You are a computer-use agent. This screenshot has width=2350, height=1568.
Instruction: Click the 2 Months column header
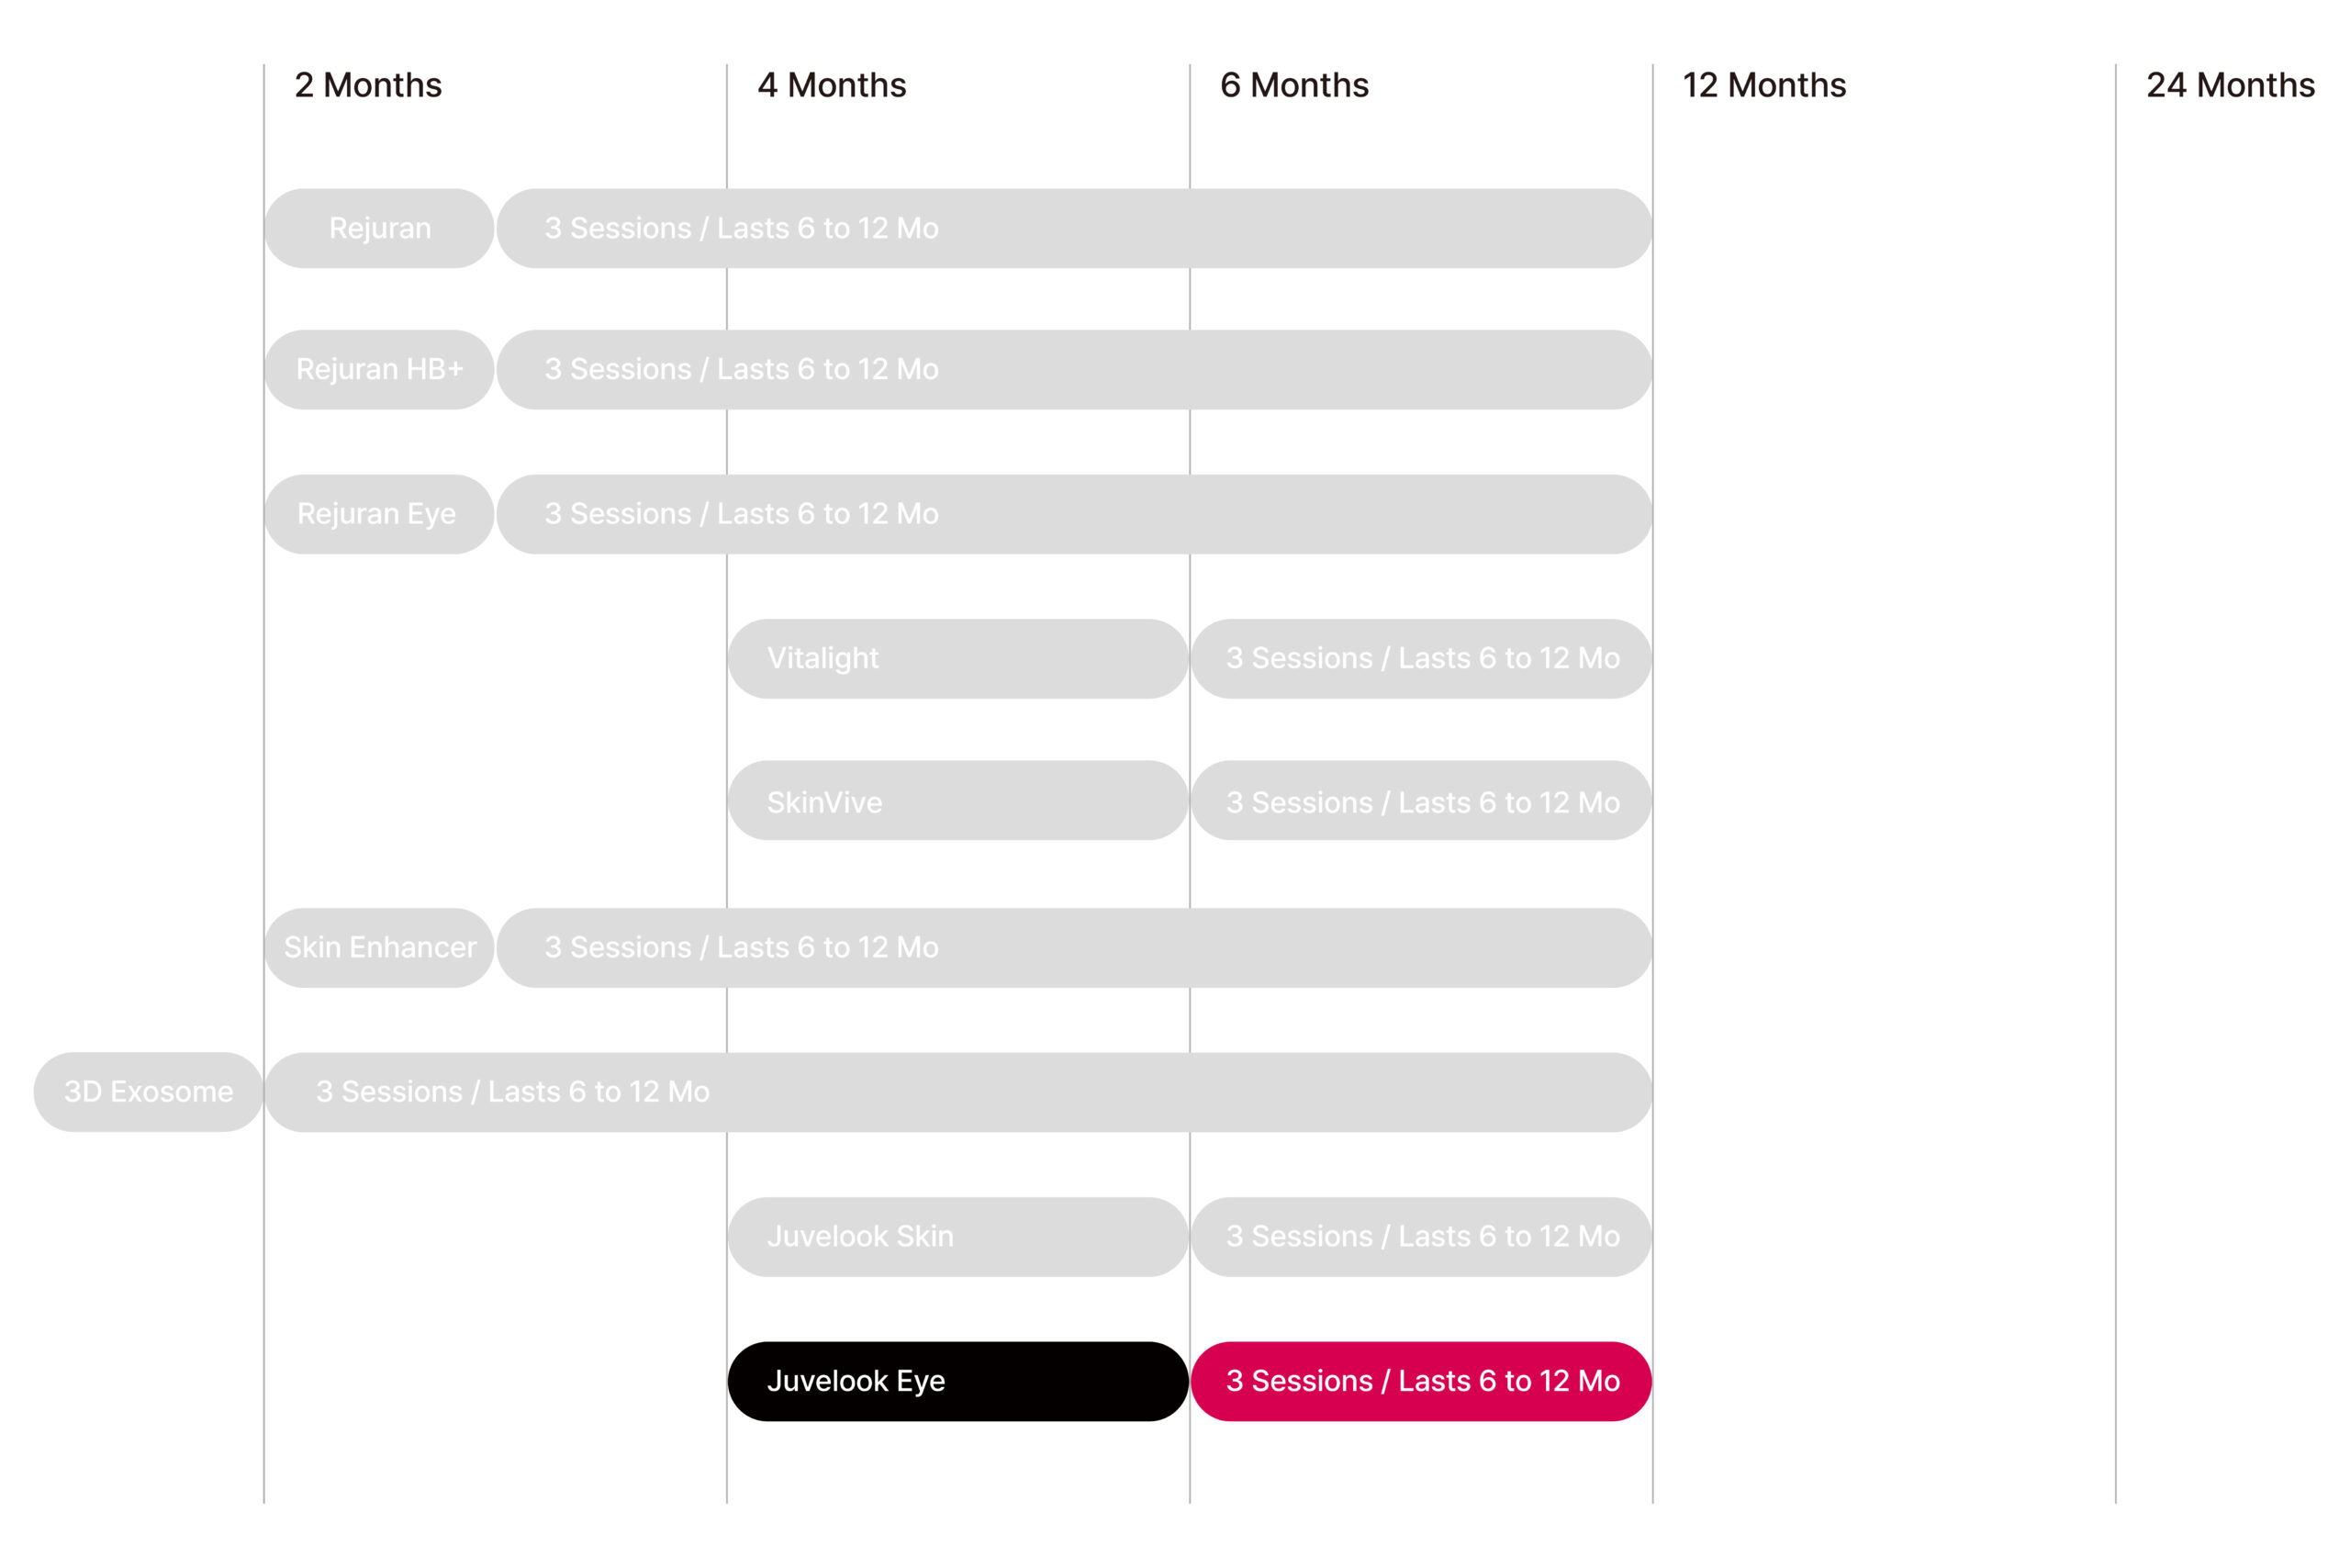tap(368, 85)
